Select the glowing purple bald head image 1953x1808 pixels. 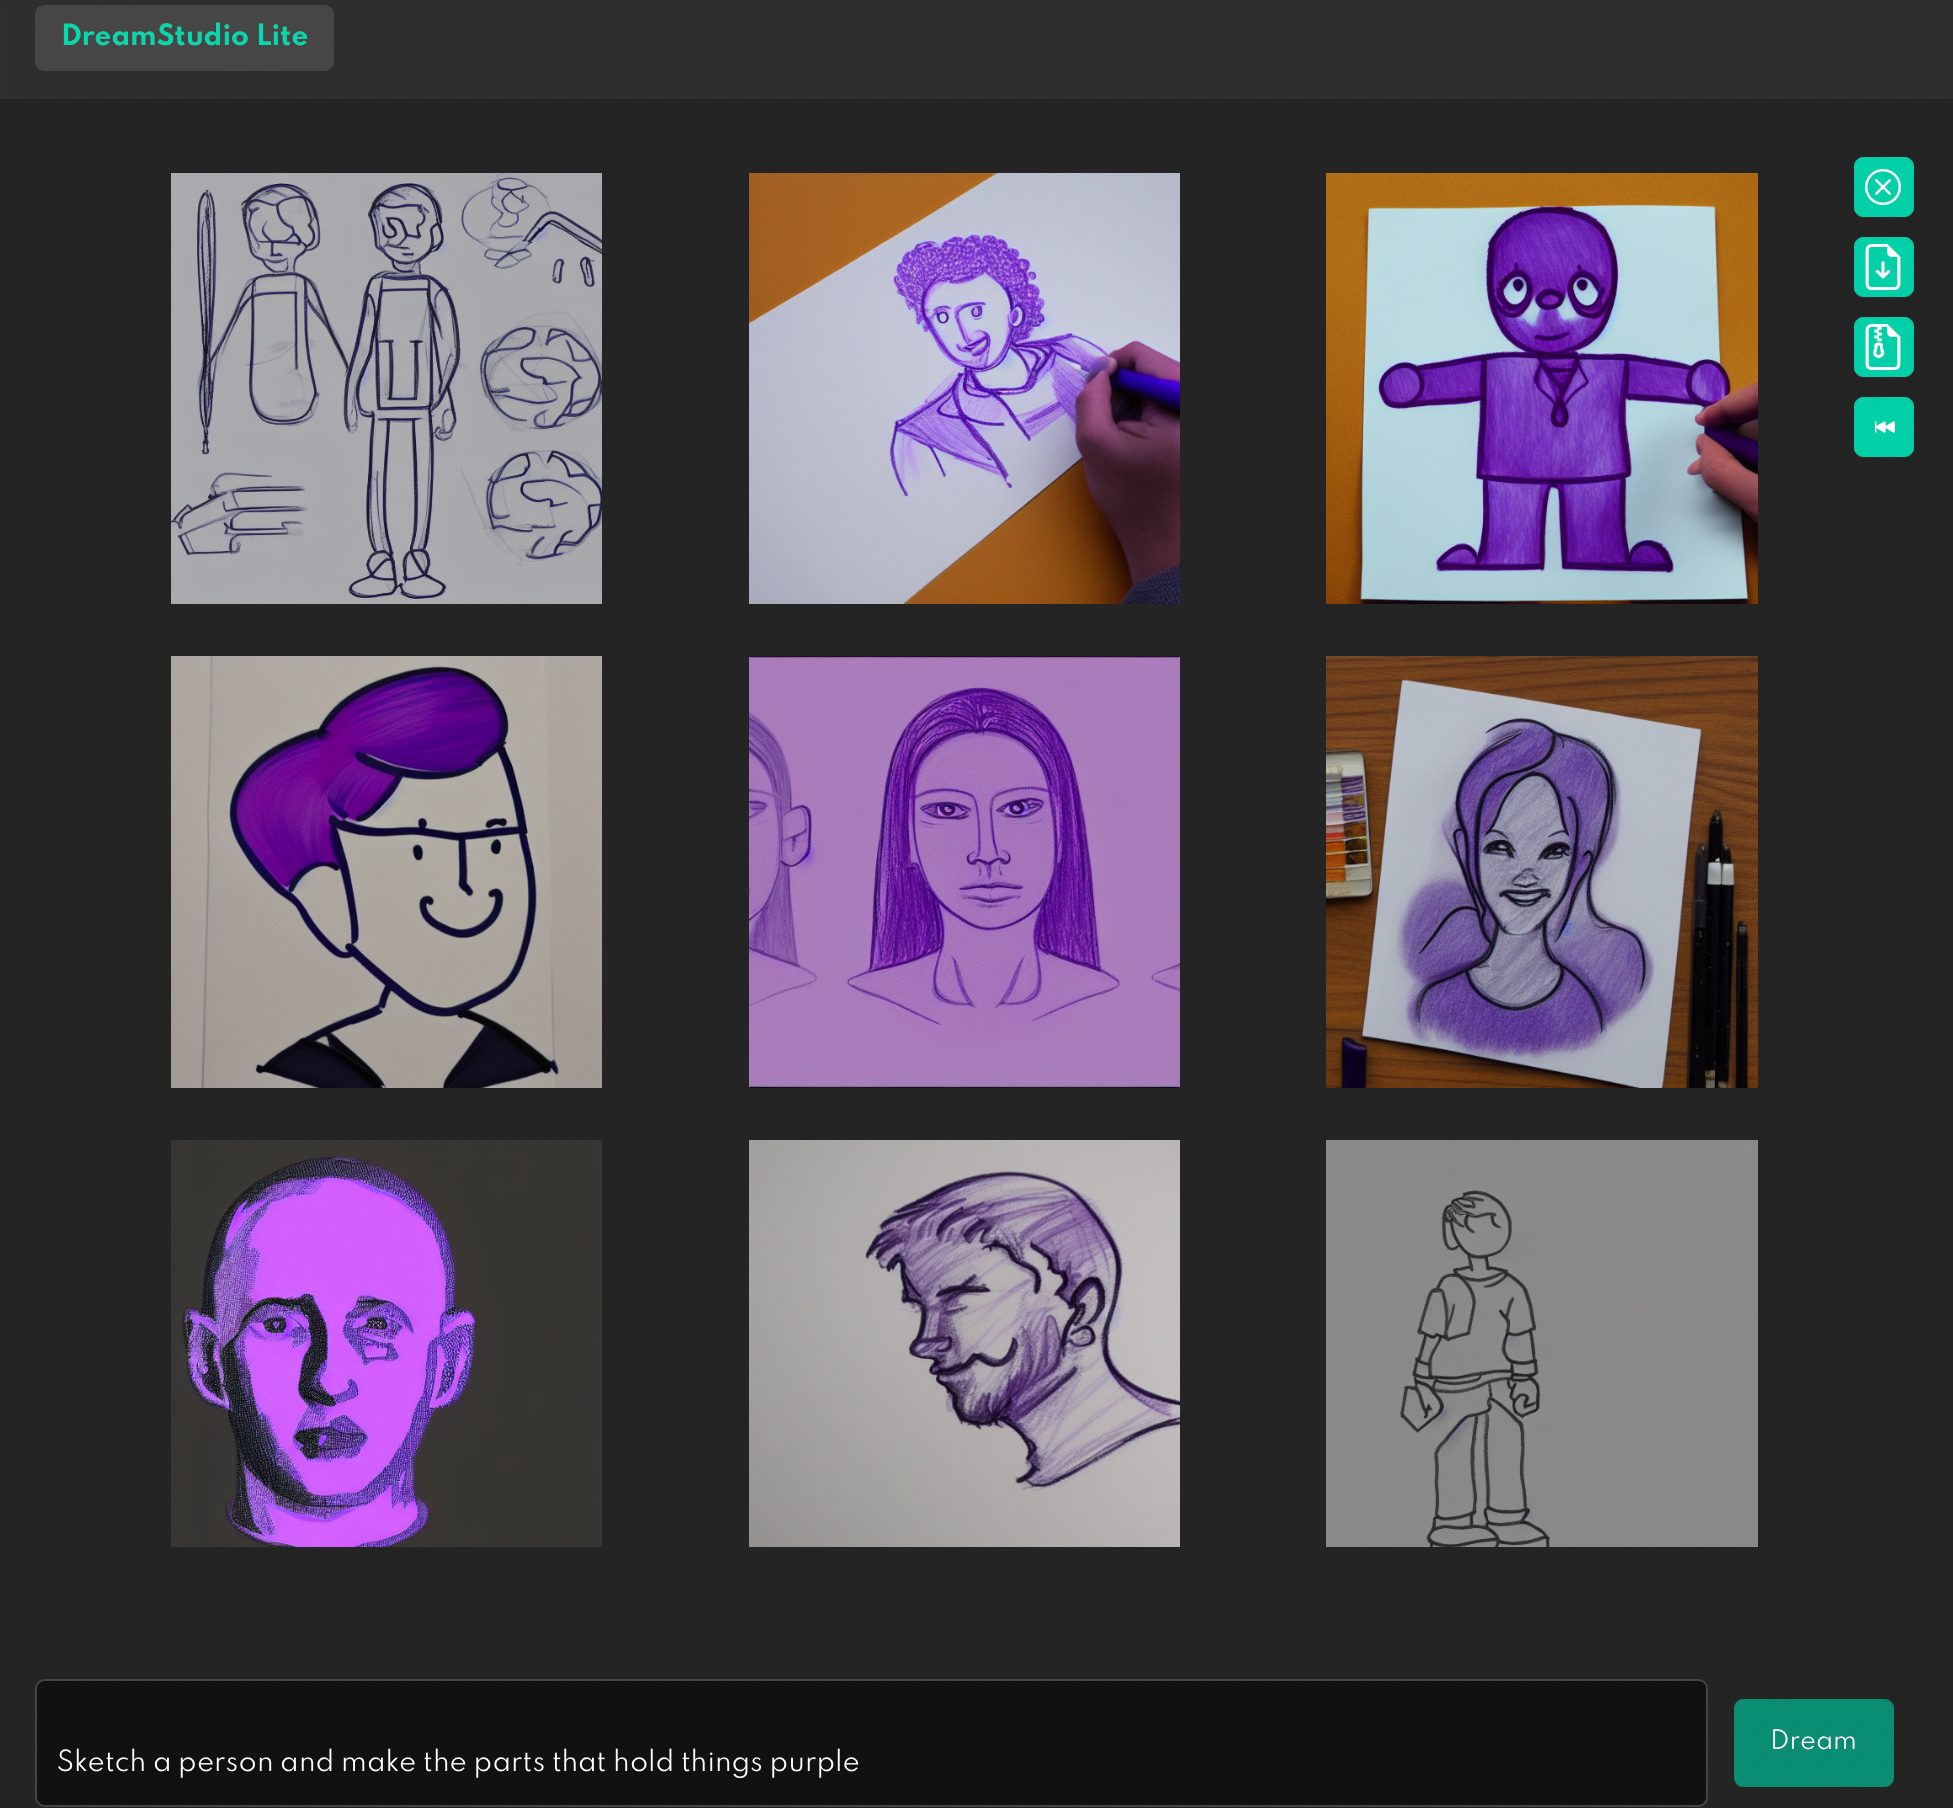[x=386, y=1342]
